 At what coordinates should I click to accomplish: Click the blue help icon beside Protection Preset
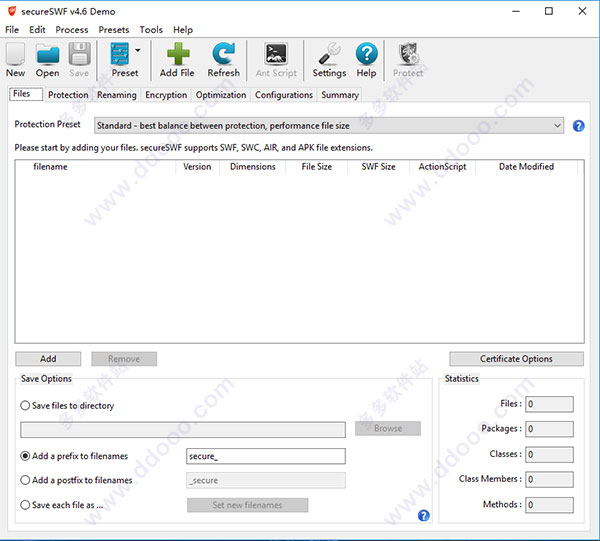[x=578, y=126]
